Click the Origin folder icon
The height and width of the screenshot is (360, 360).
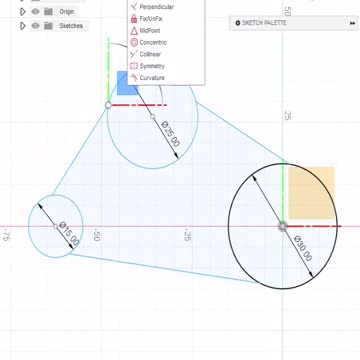click(49, 12)
